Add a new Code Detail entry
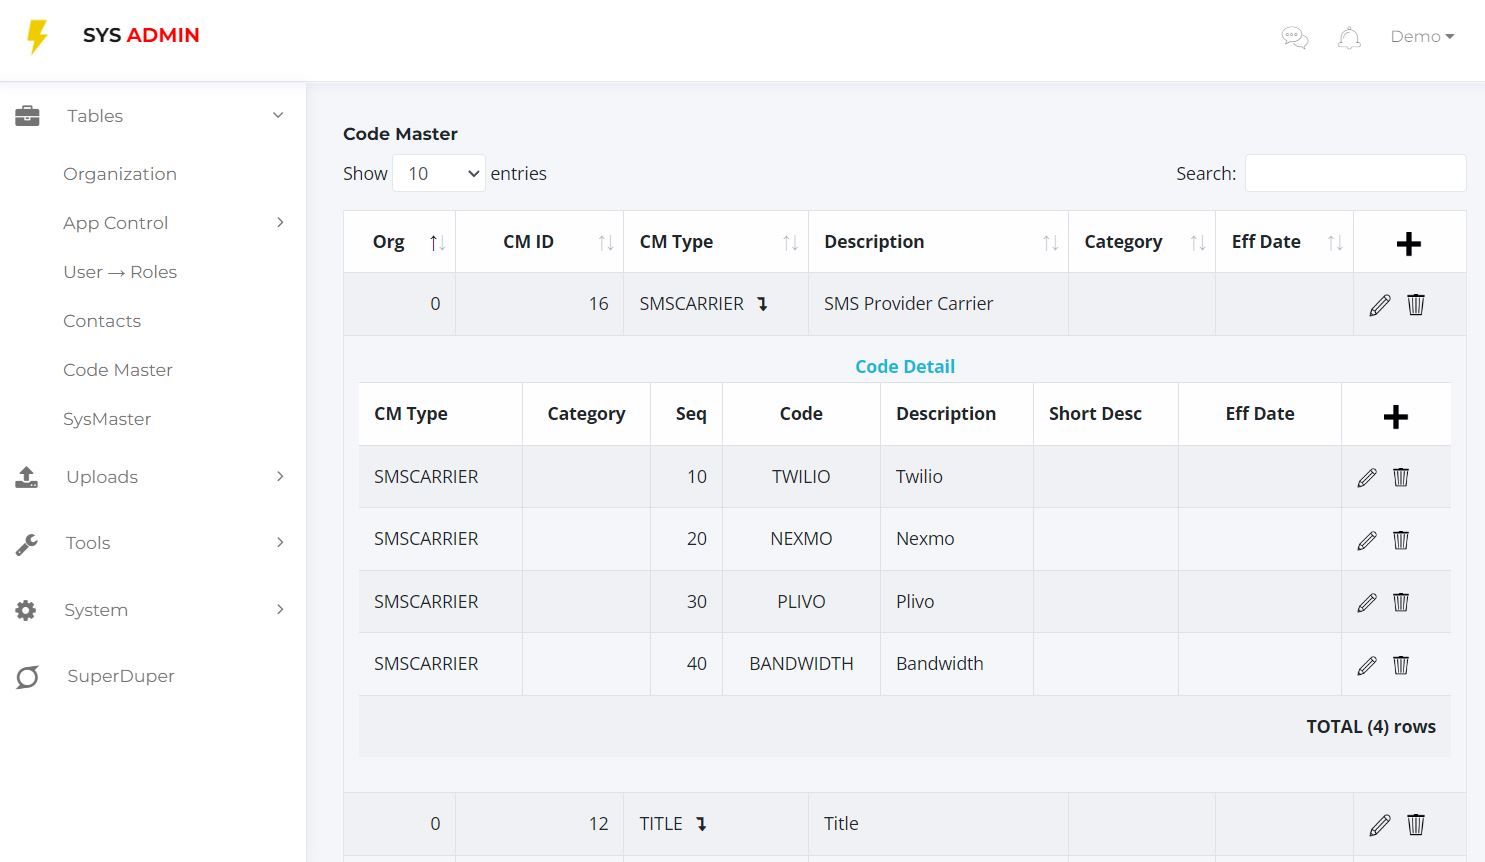 point(1395,416)
